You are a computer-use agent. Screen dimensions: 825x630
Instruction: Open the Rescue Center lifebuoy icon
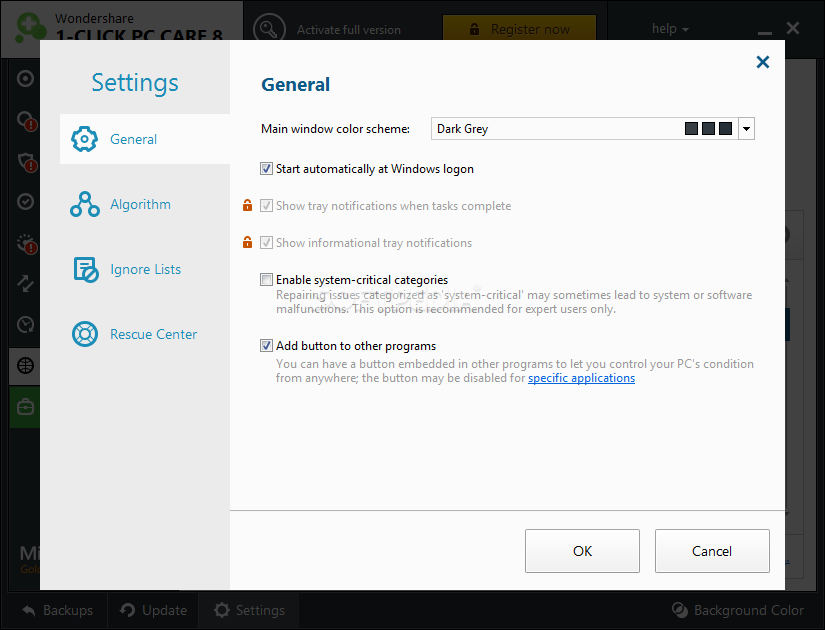(x=85, y=334)
